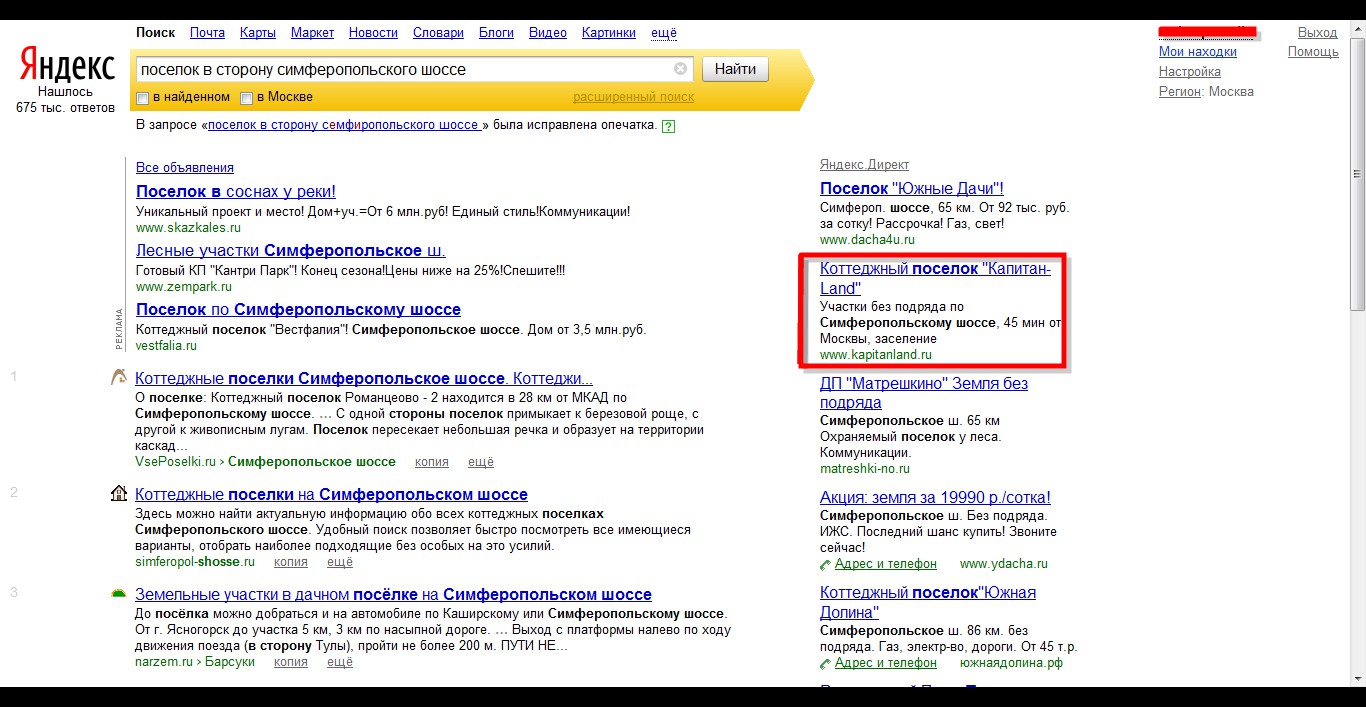This screenshot has width=1366, height=707.
Task: Click the www.ydacha.ru URL text
Action: tap(1004, 564)
